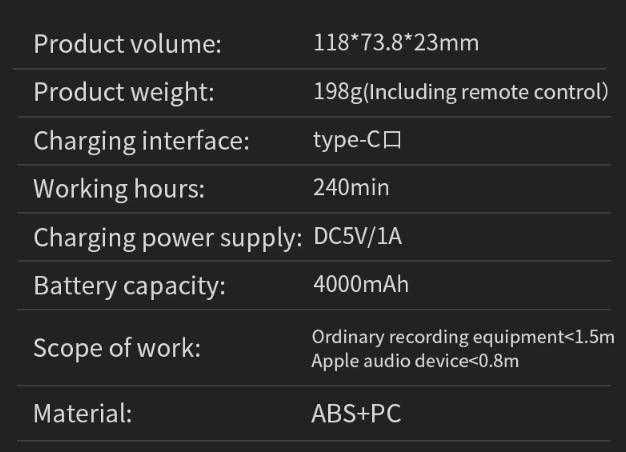
Task: Click the Ordinary recording equipment line
Action: tap(462, 337)
